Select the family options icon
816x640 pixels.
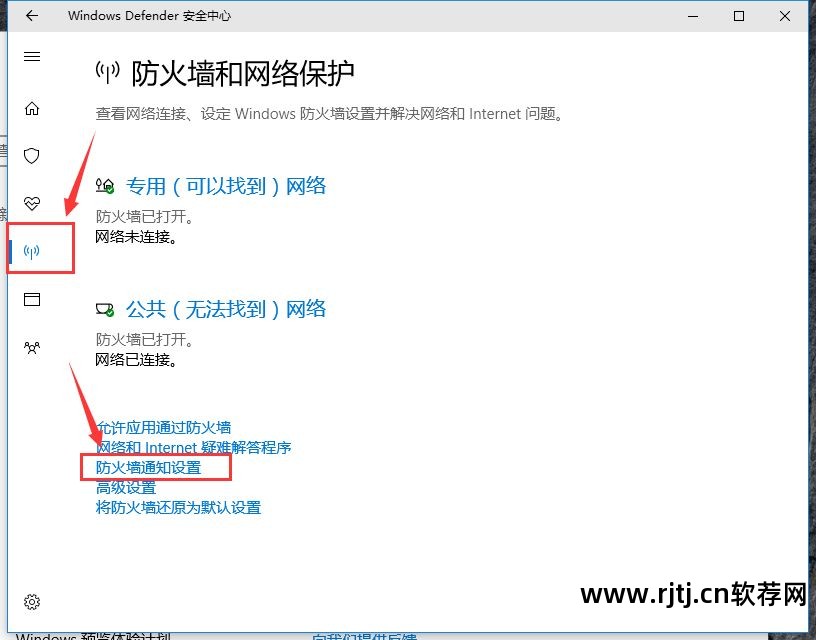tap(31, 347)
